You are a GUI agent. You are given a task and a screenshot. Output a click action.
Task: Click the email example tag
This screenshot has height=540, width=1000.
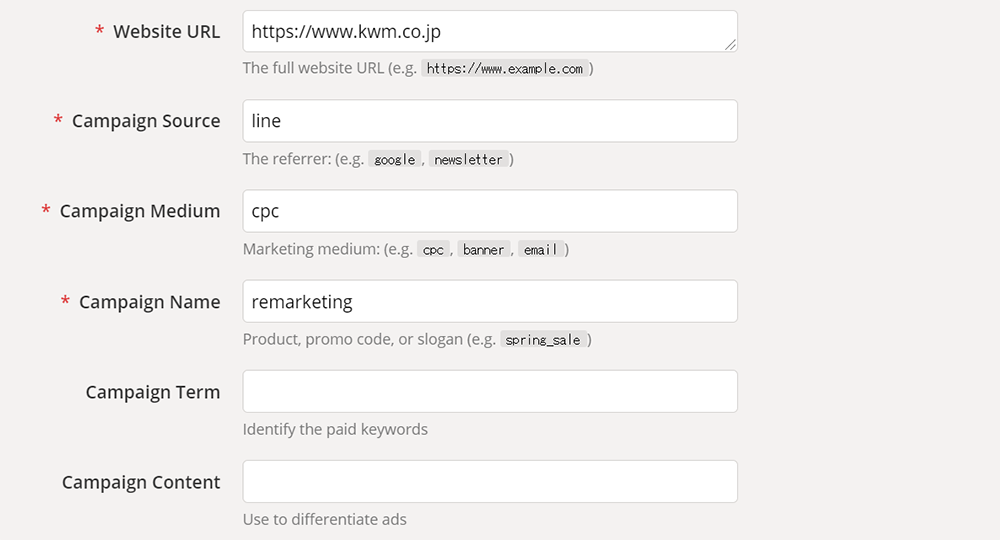pos(540,249)
